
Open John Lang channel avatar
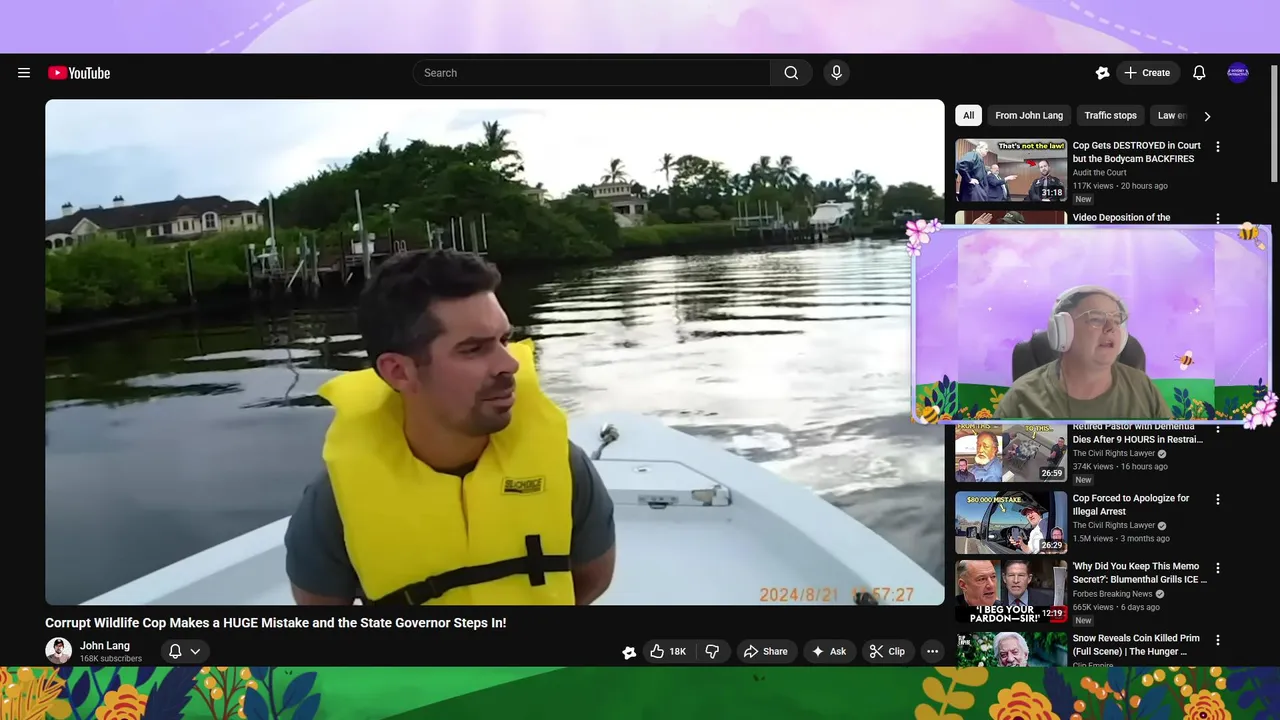(58, 651)
